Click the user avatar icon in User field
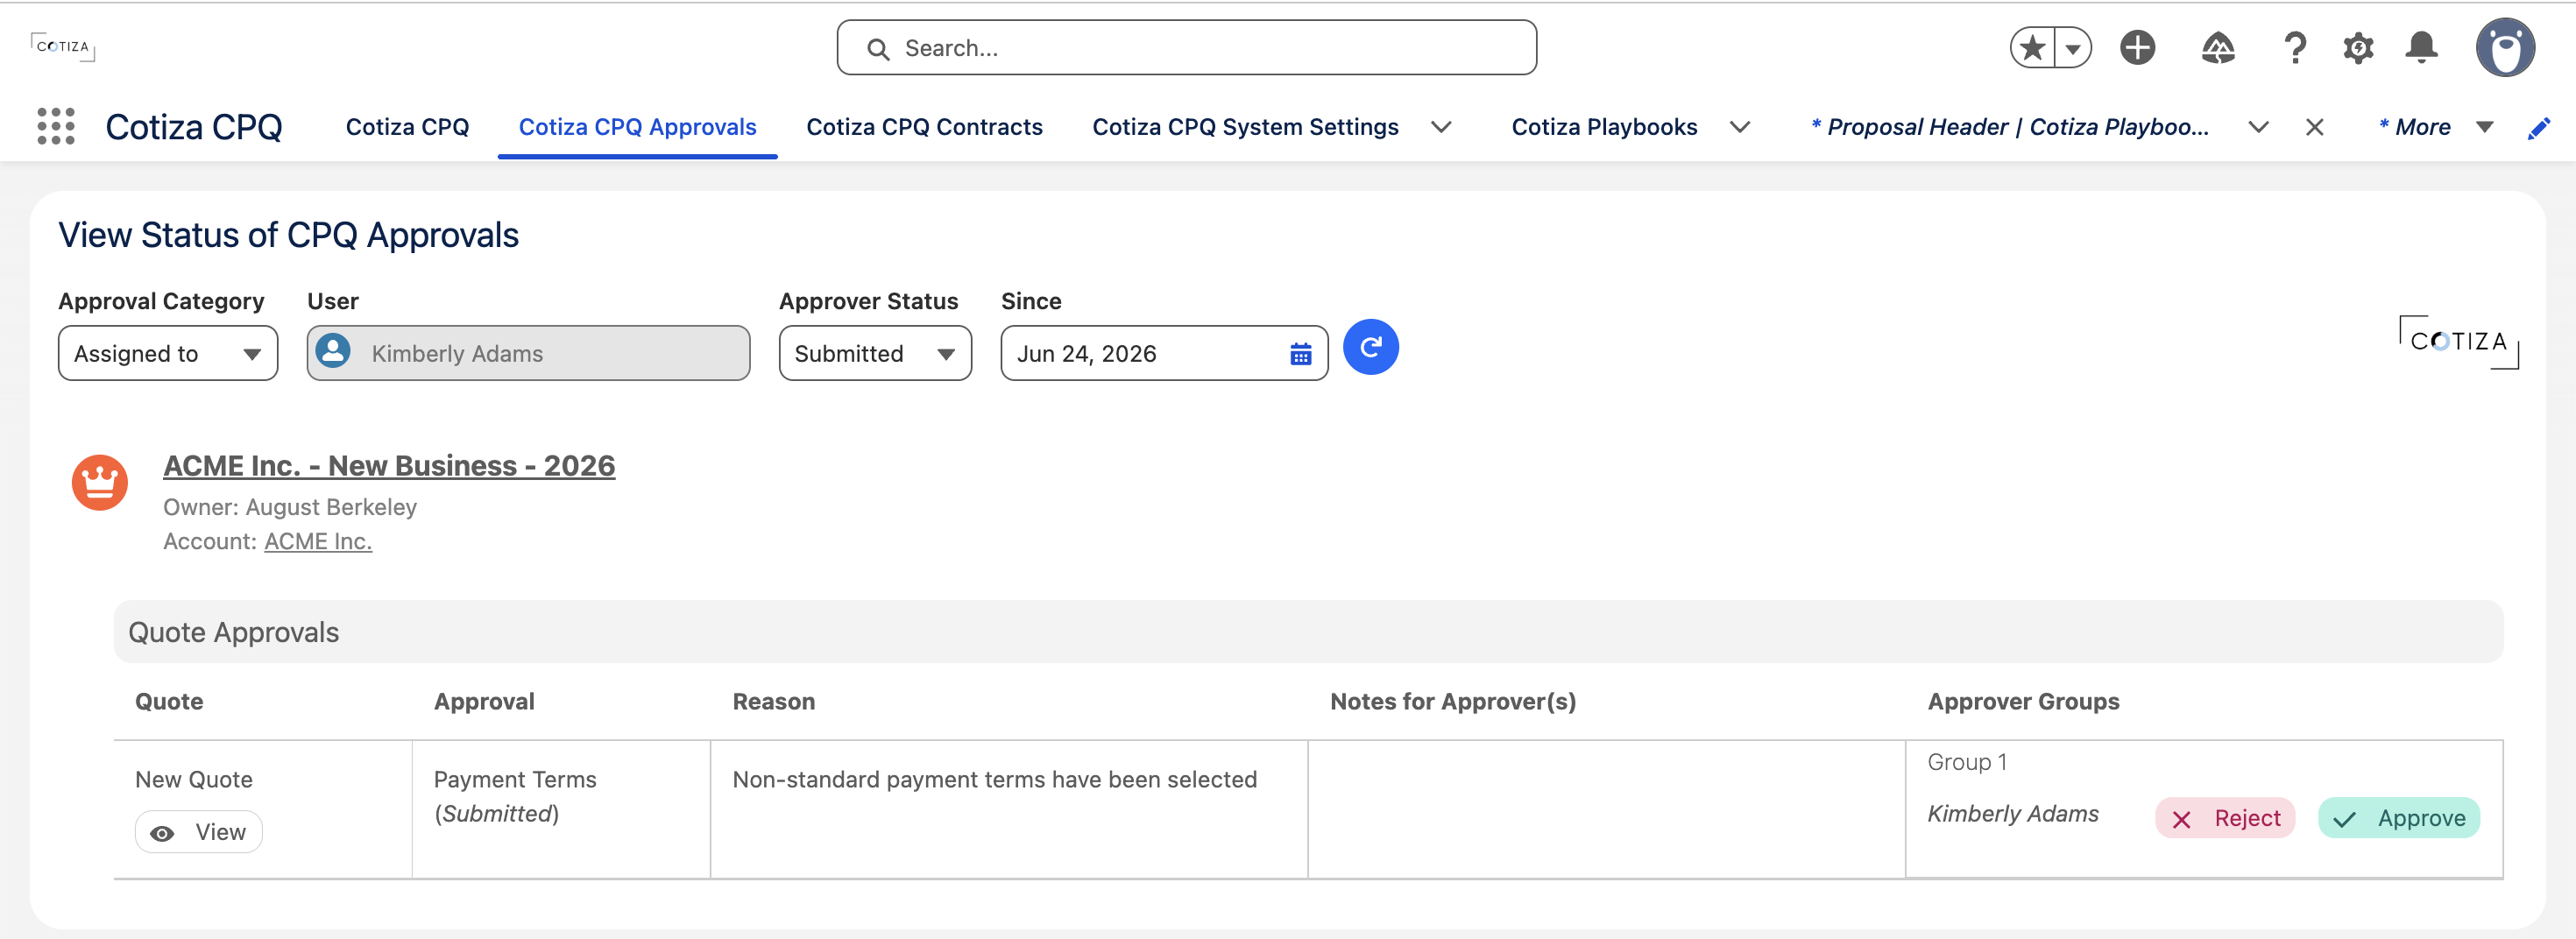Image resolution: width=2576 pixels, height=939 pixels. coord(333,351)
